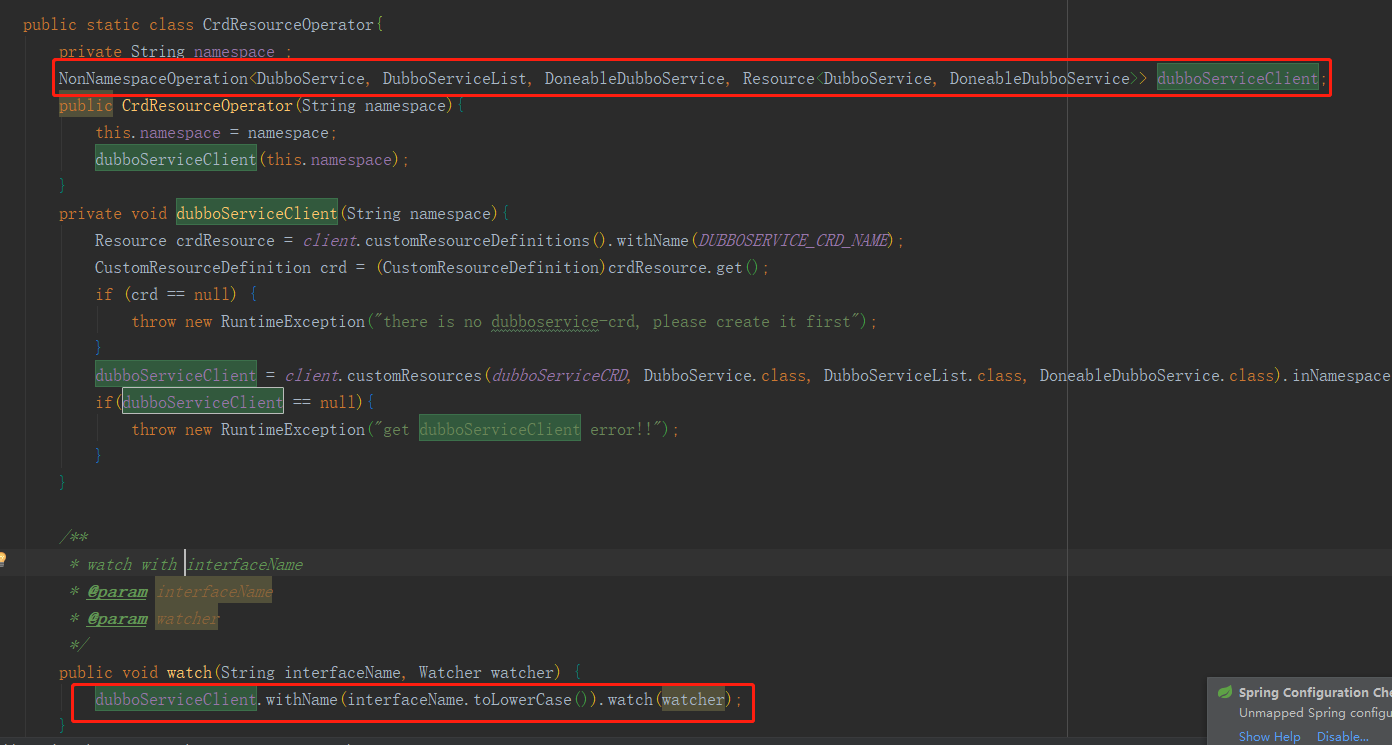Viewport: 1392px width, 745px height.
Task: Click toLowerCase() call in last statement
Action: coord(535,699)
